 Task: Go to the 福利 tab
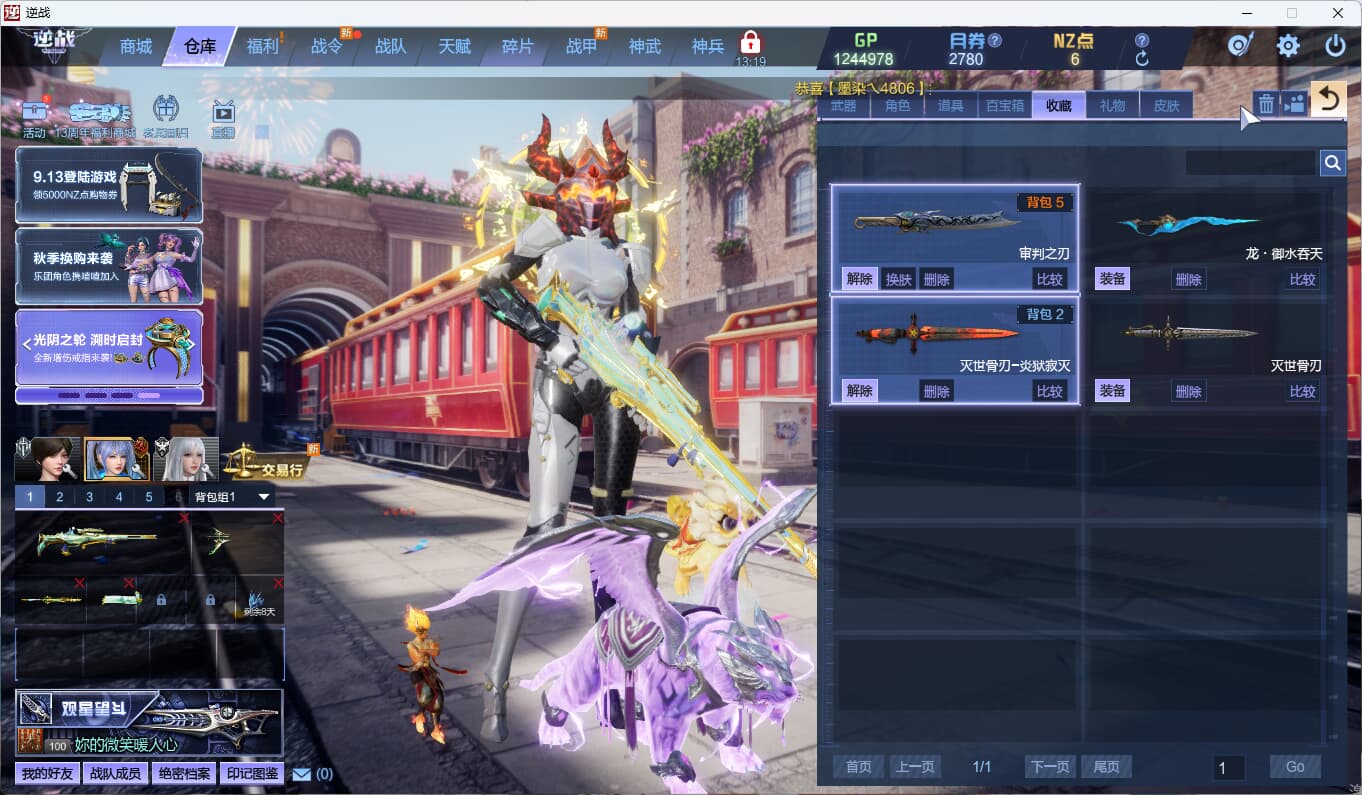coord(263,47)
